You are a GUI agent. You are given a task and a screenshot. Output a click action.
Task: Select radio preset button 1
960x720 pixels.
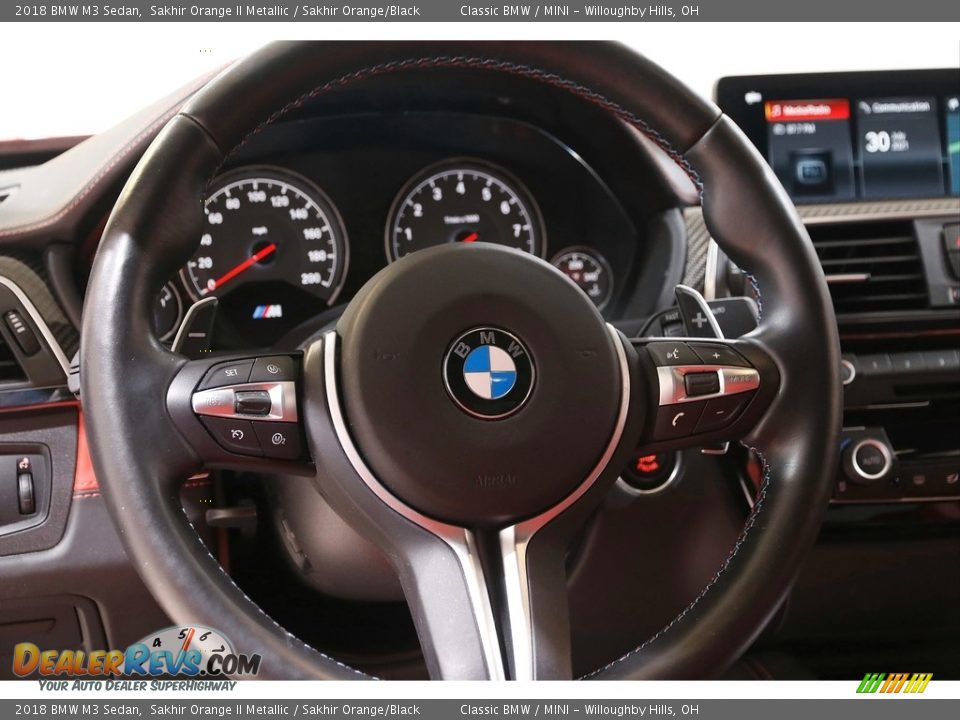point(874,365)
